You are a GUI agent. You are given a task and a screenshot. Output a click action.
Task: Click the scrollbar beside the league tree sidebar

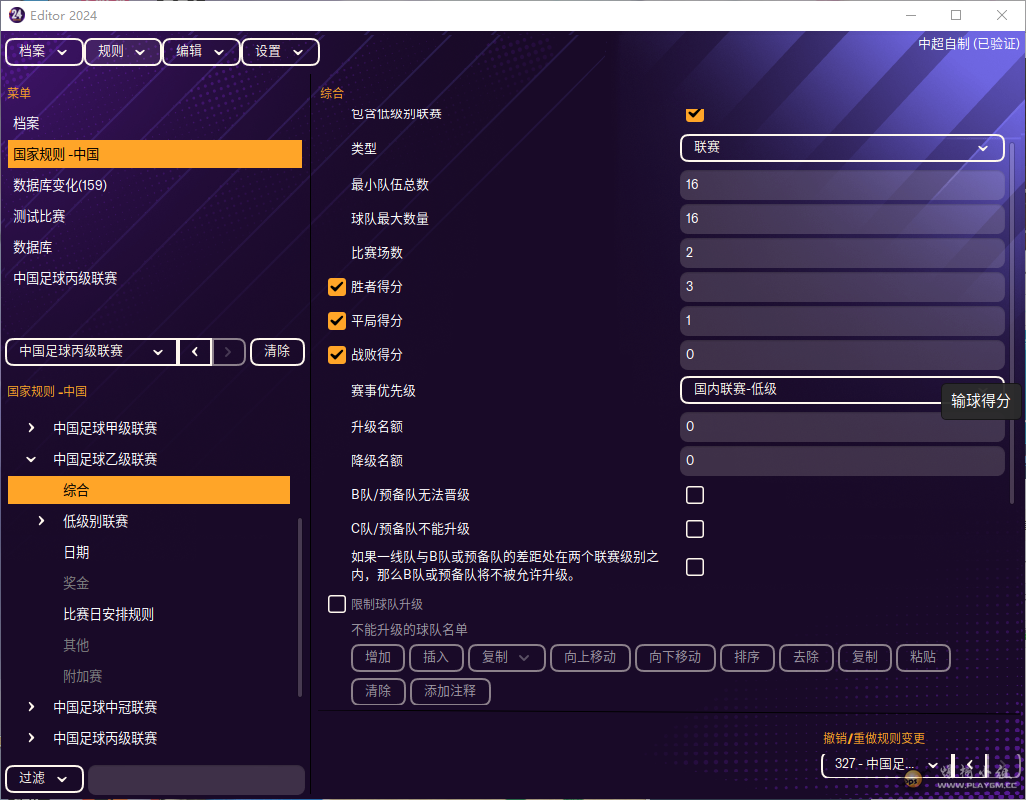coord(299,600)
